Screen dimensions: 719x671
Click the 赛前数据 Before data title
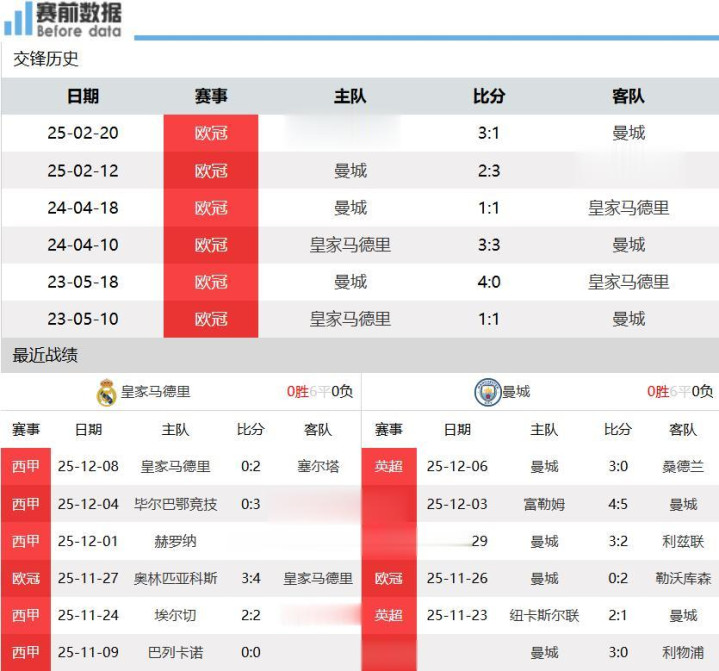(x=79, y=19)
